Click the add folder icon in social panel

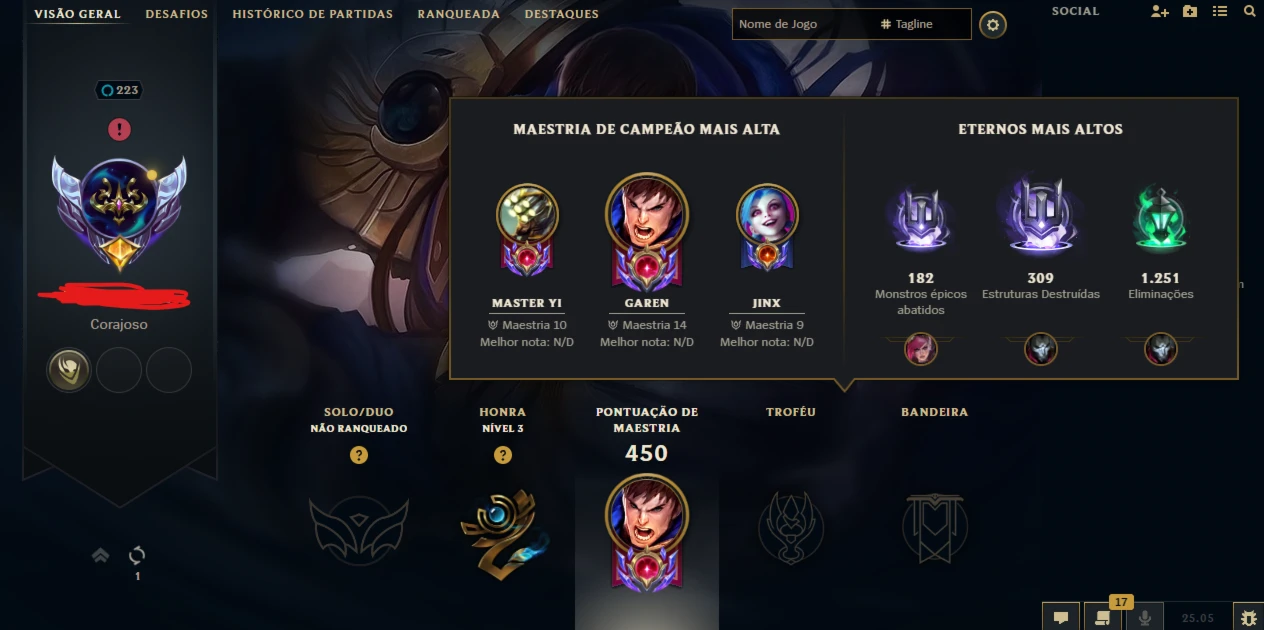1189,12
